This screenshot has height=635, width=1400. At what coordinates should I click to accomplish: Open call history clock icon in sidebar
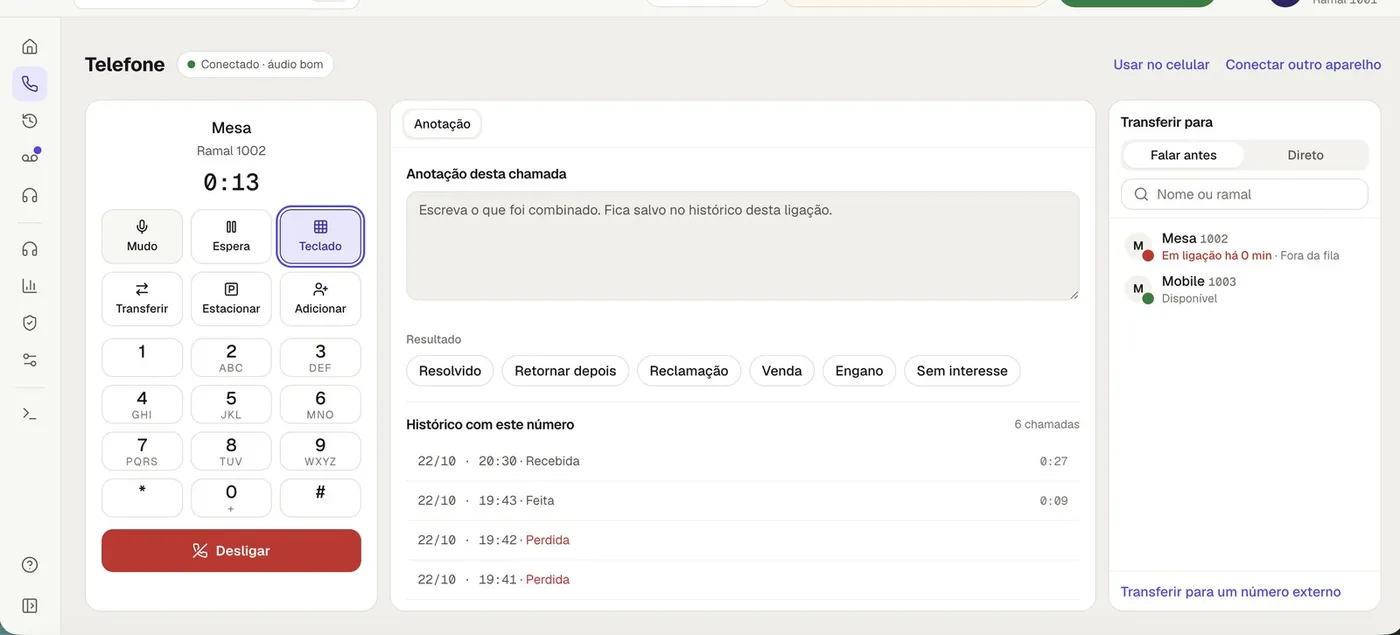coord(30,121)
